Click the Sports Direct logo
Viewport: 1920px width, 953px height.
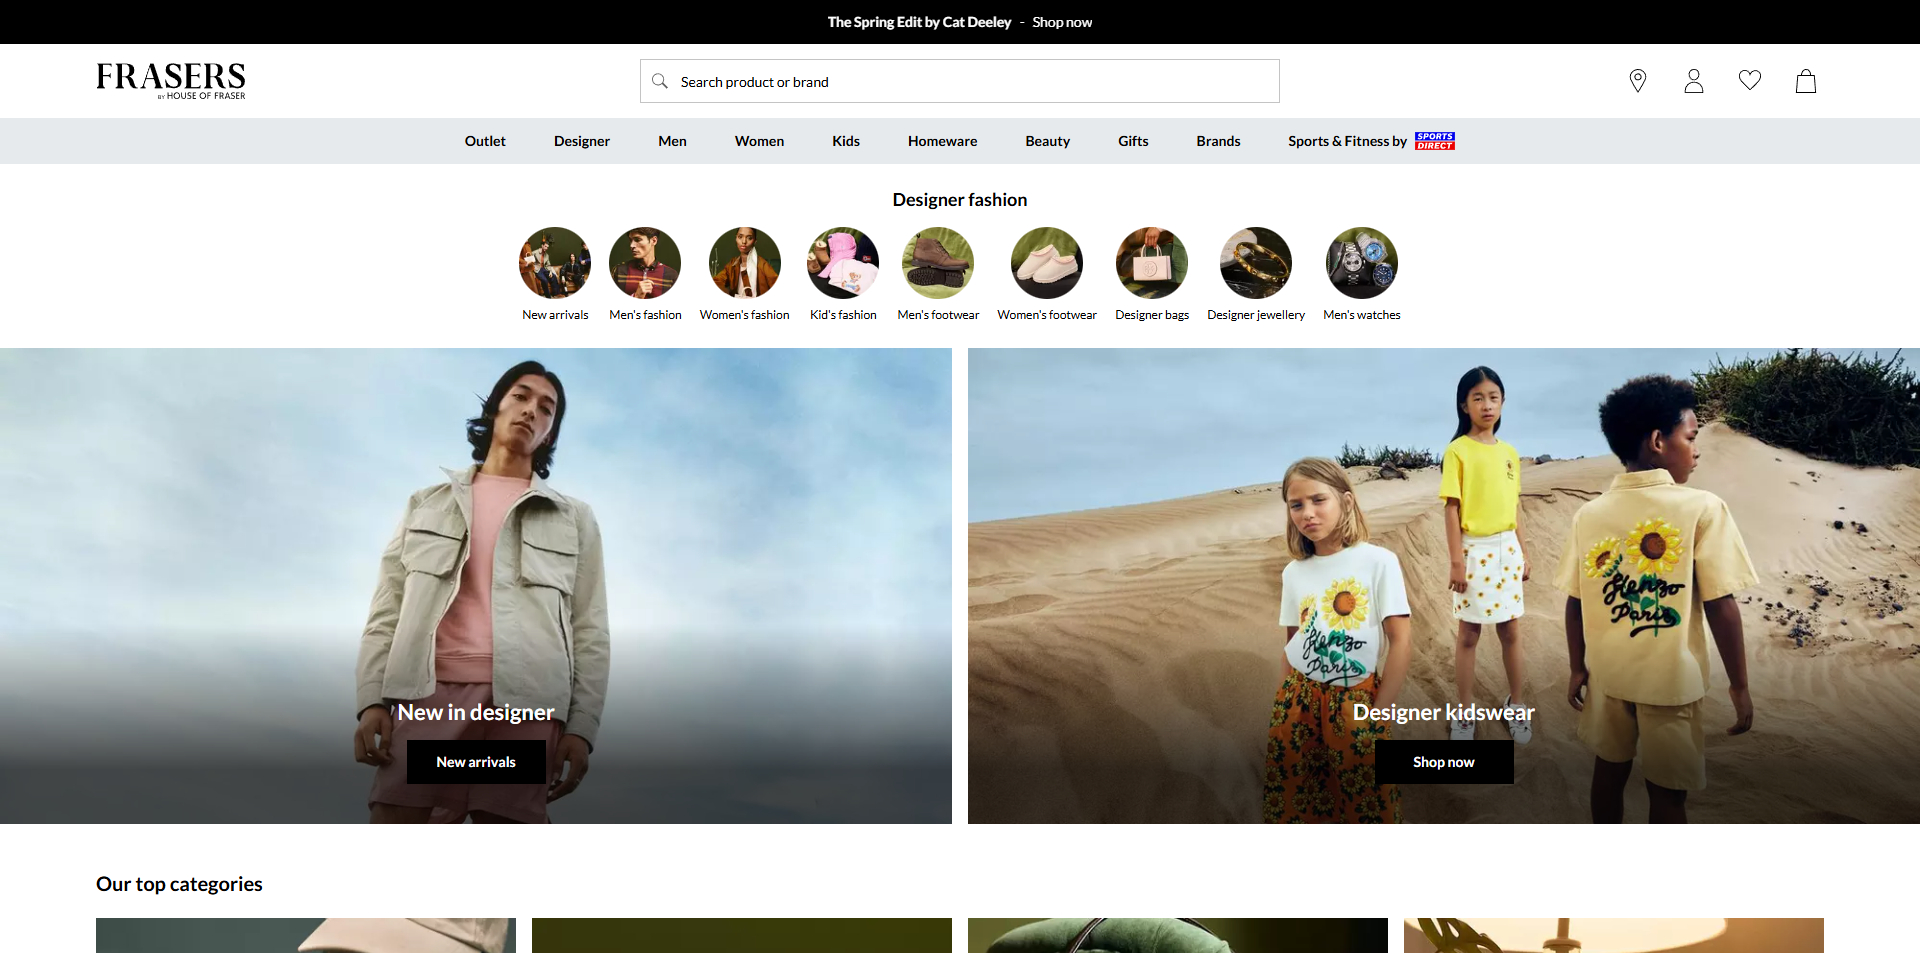[1434, 141]
